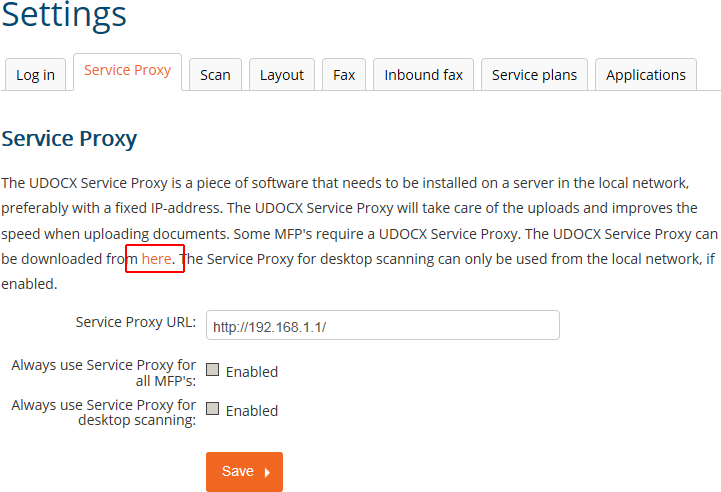Image resolution: width=721 pixels, height=492 pixels.
Task: Go to the Fax tab
Action: 344,74
